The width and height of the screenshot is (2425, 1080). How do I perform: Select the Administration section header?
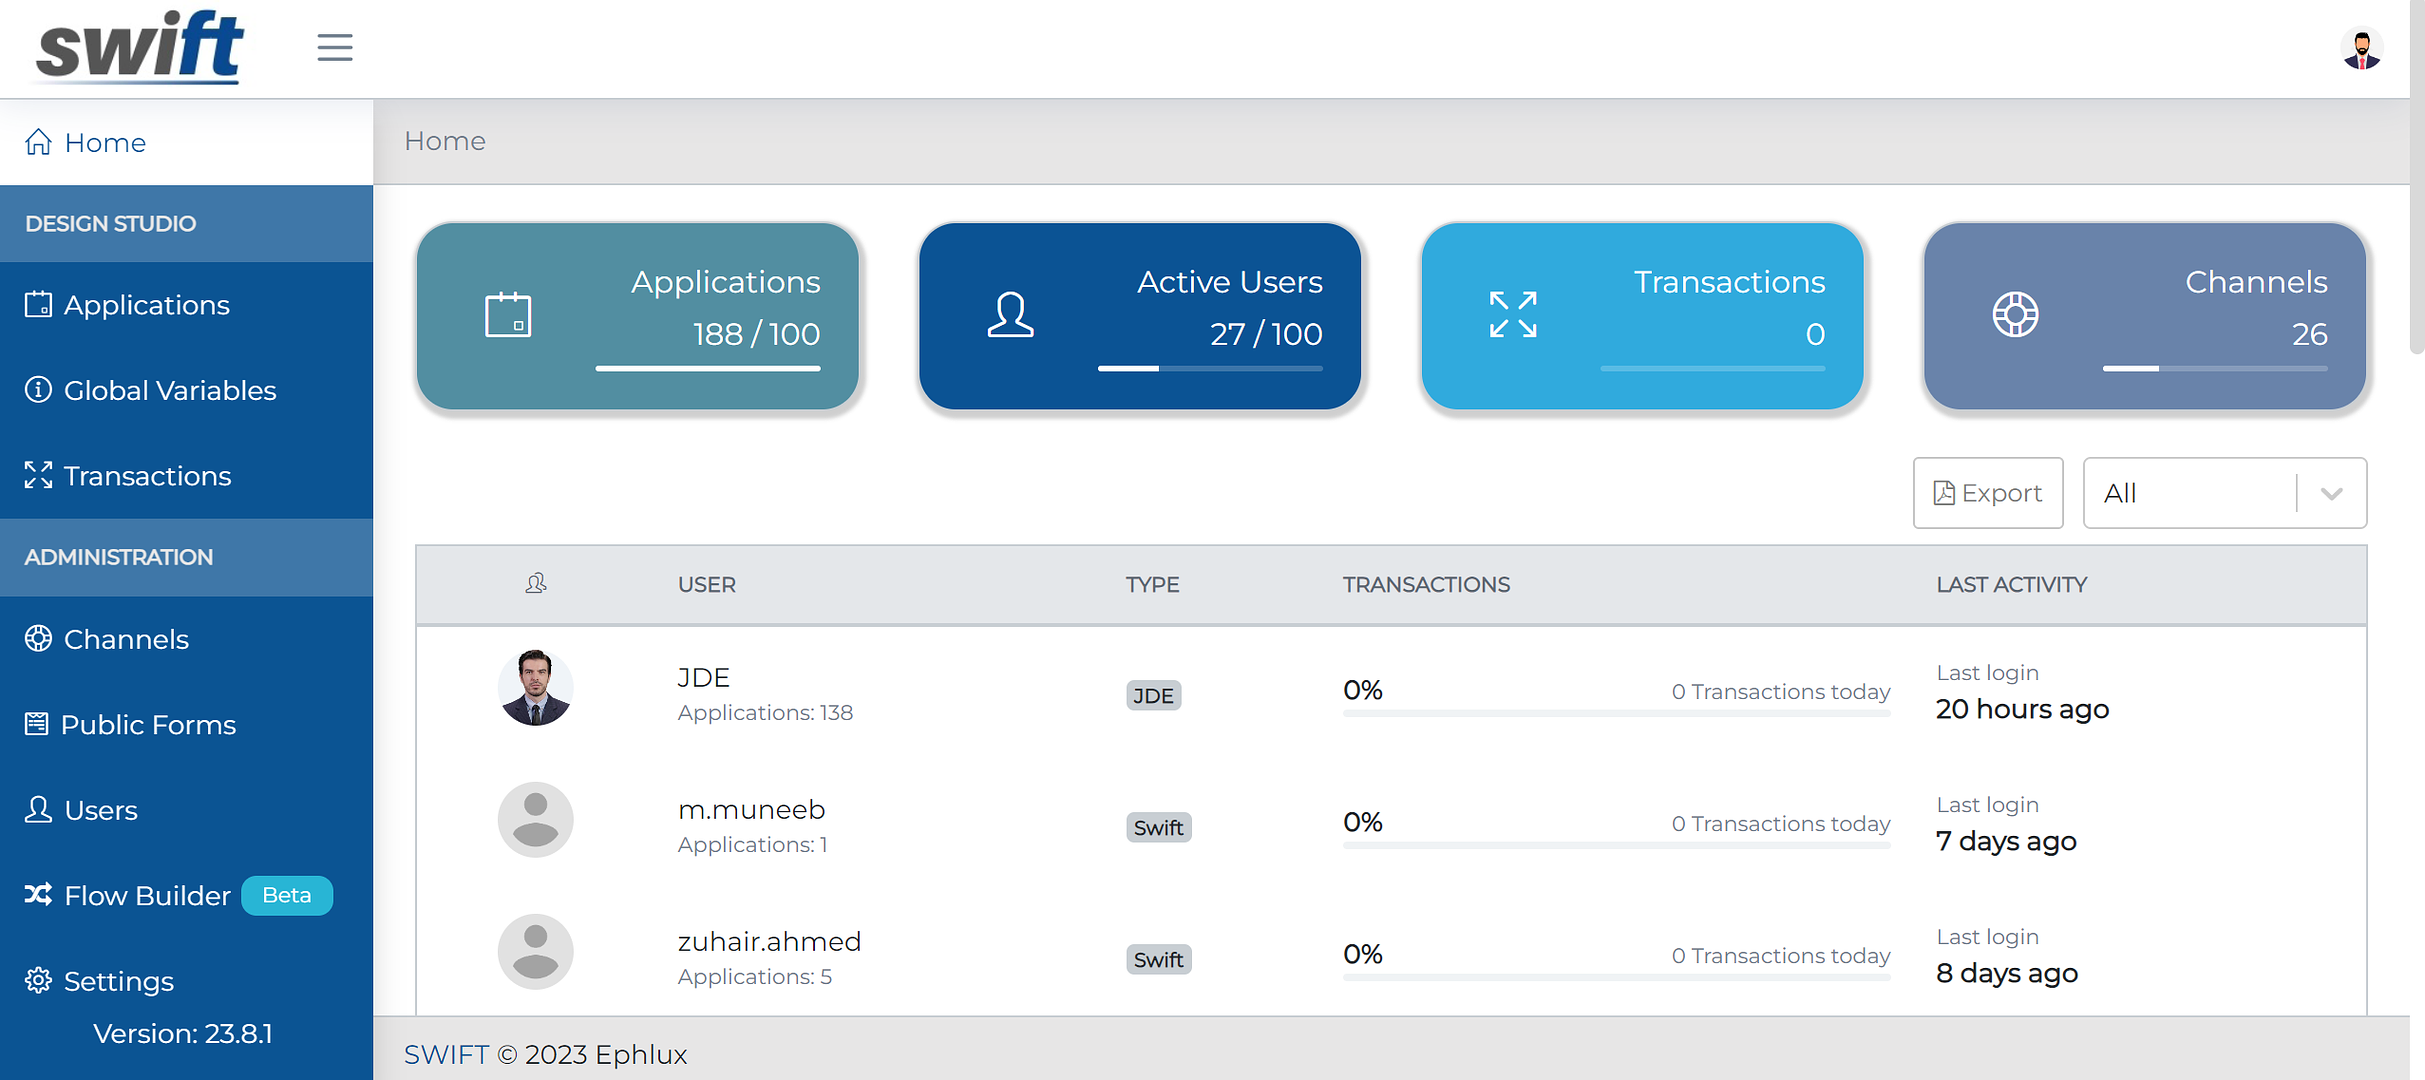pos(118,557)
